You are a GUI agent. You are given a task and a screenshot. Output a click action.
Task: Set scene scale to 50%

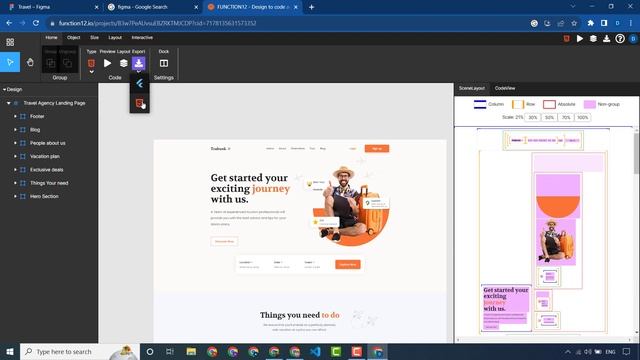tap(549, 118)
